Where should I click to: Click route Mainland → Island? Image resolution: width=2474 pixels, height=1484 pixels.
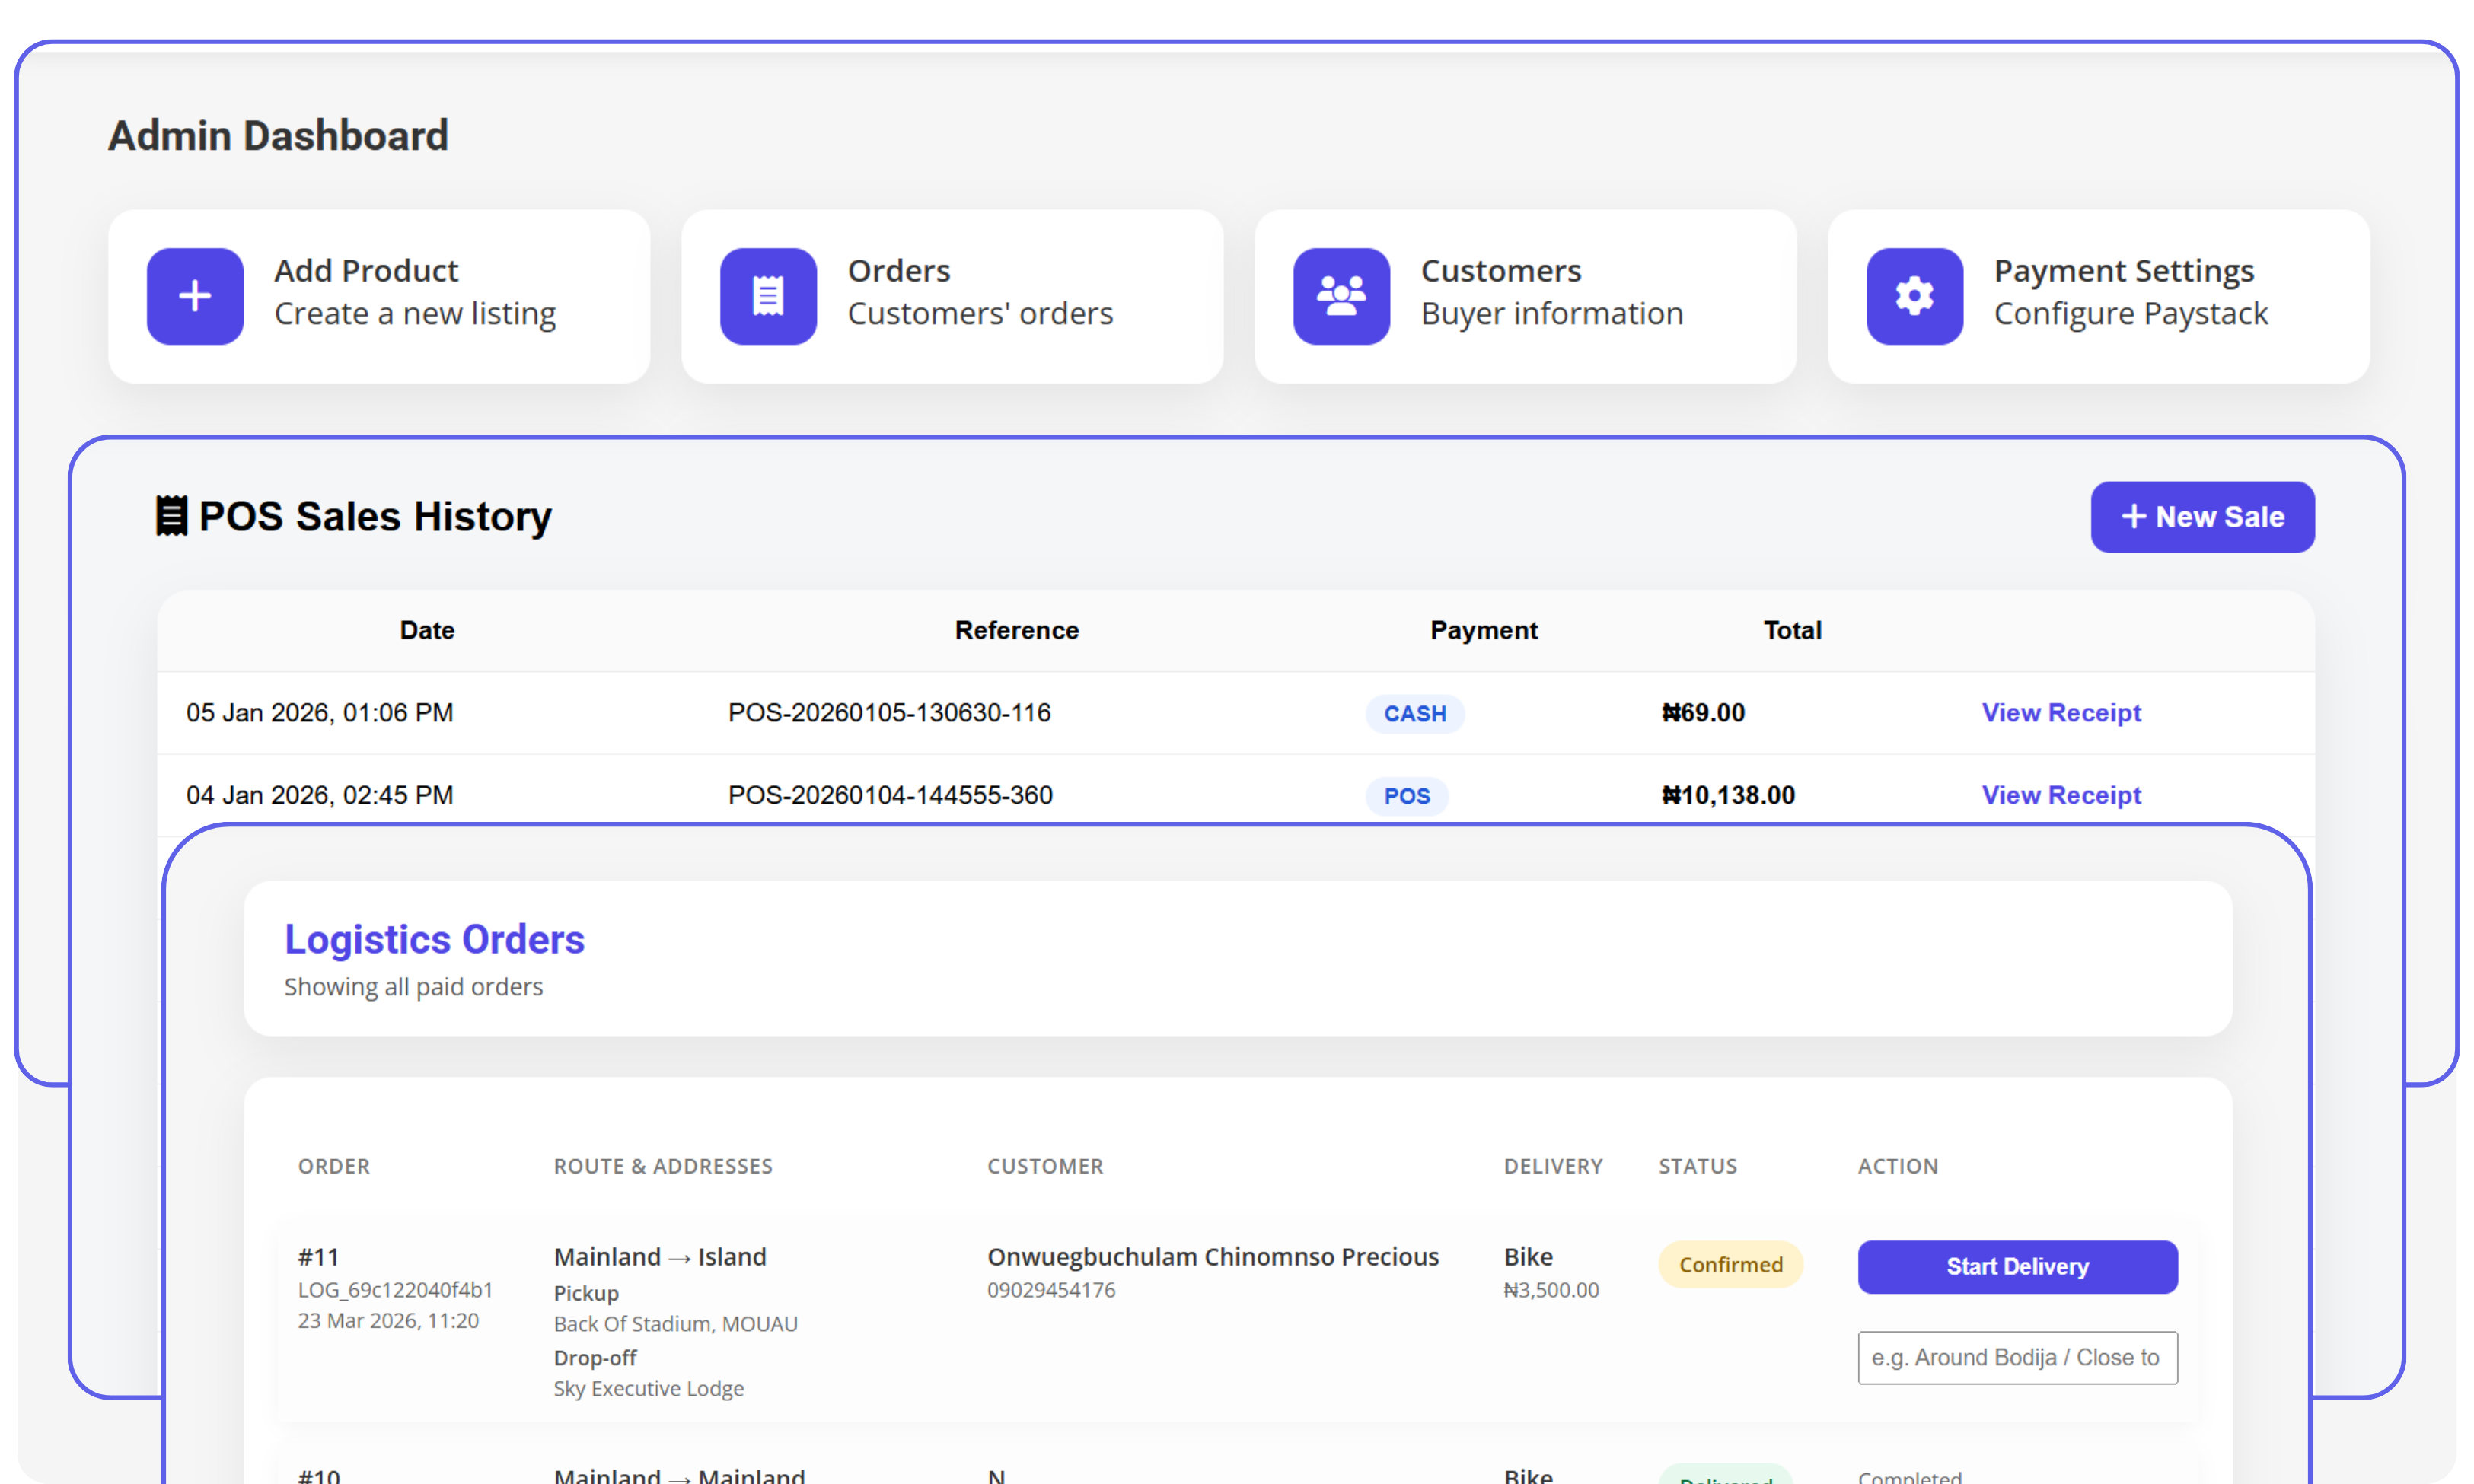point(660,1257)
